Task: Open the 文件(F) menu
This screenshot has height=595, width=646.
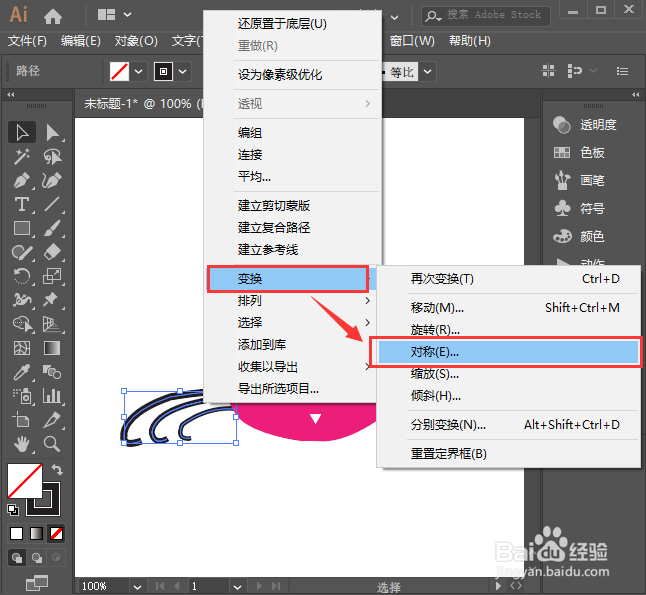Action: (x=27, y=41)
